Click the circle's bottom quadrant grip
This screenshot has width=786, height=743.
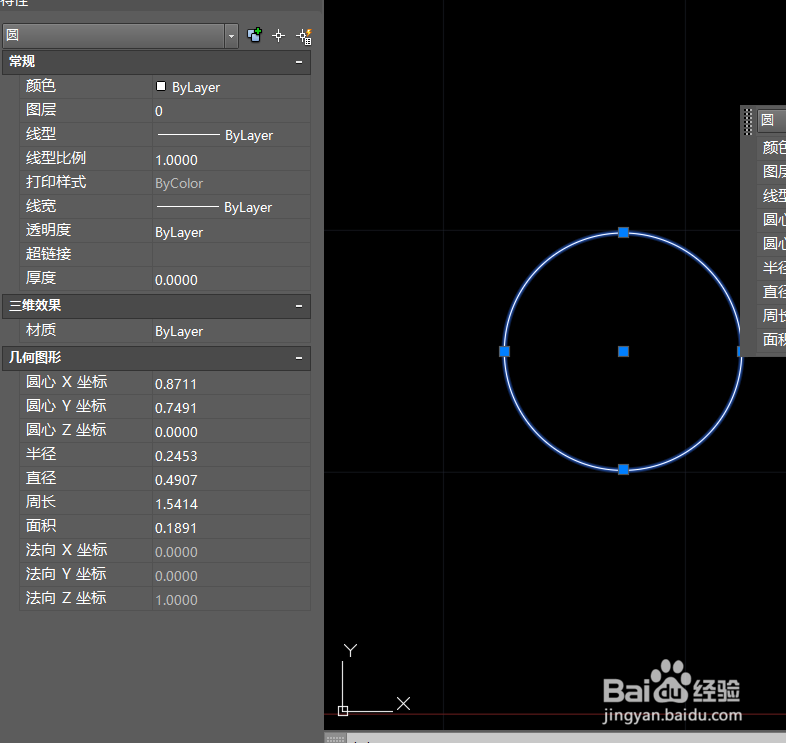[623, 469]
